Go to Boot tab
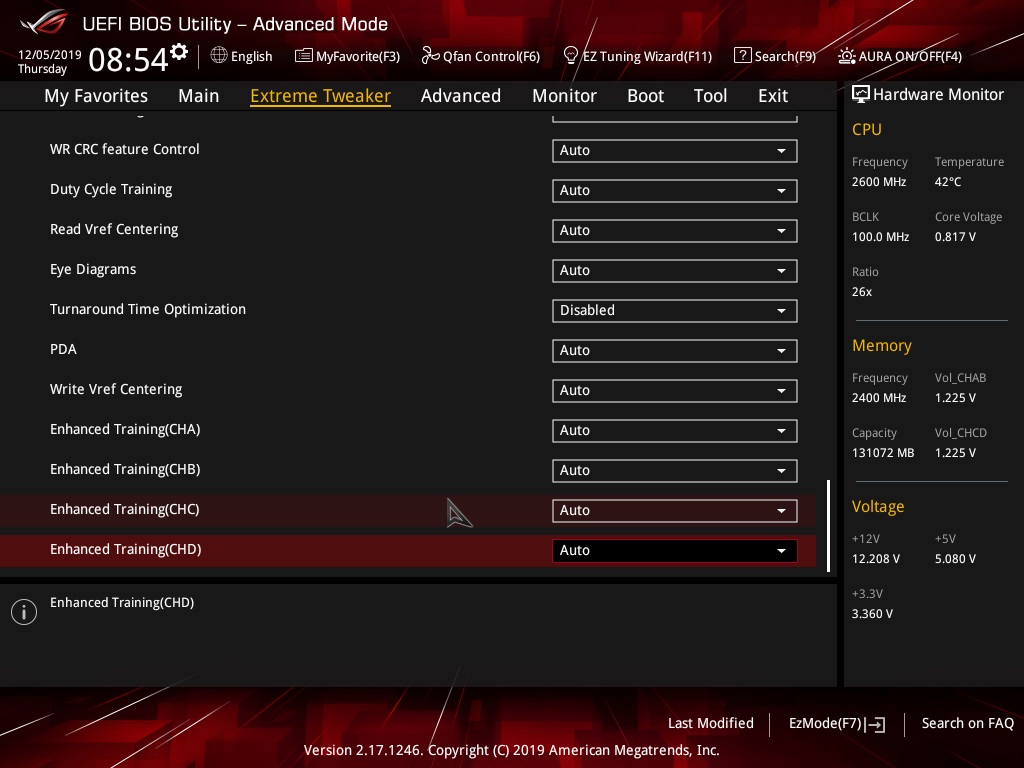Screen dimensions: 1024x768 645,96
